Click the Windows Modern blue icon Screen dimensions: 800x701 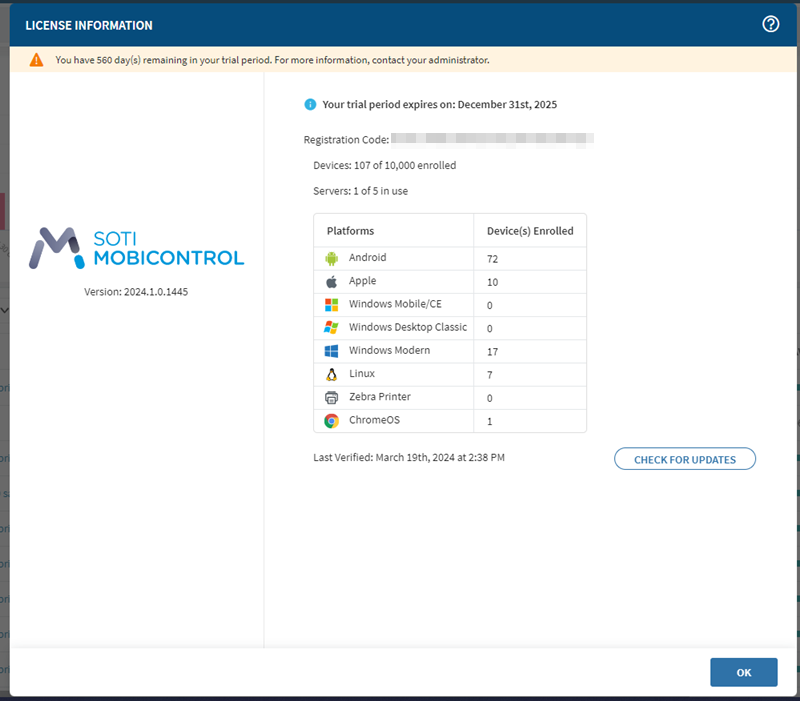[x=331, y=351]
